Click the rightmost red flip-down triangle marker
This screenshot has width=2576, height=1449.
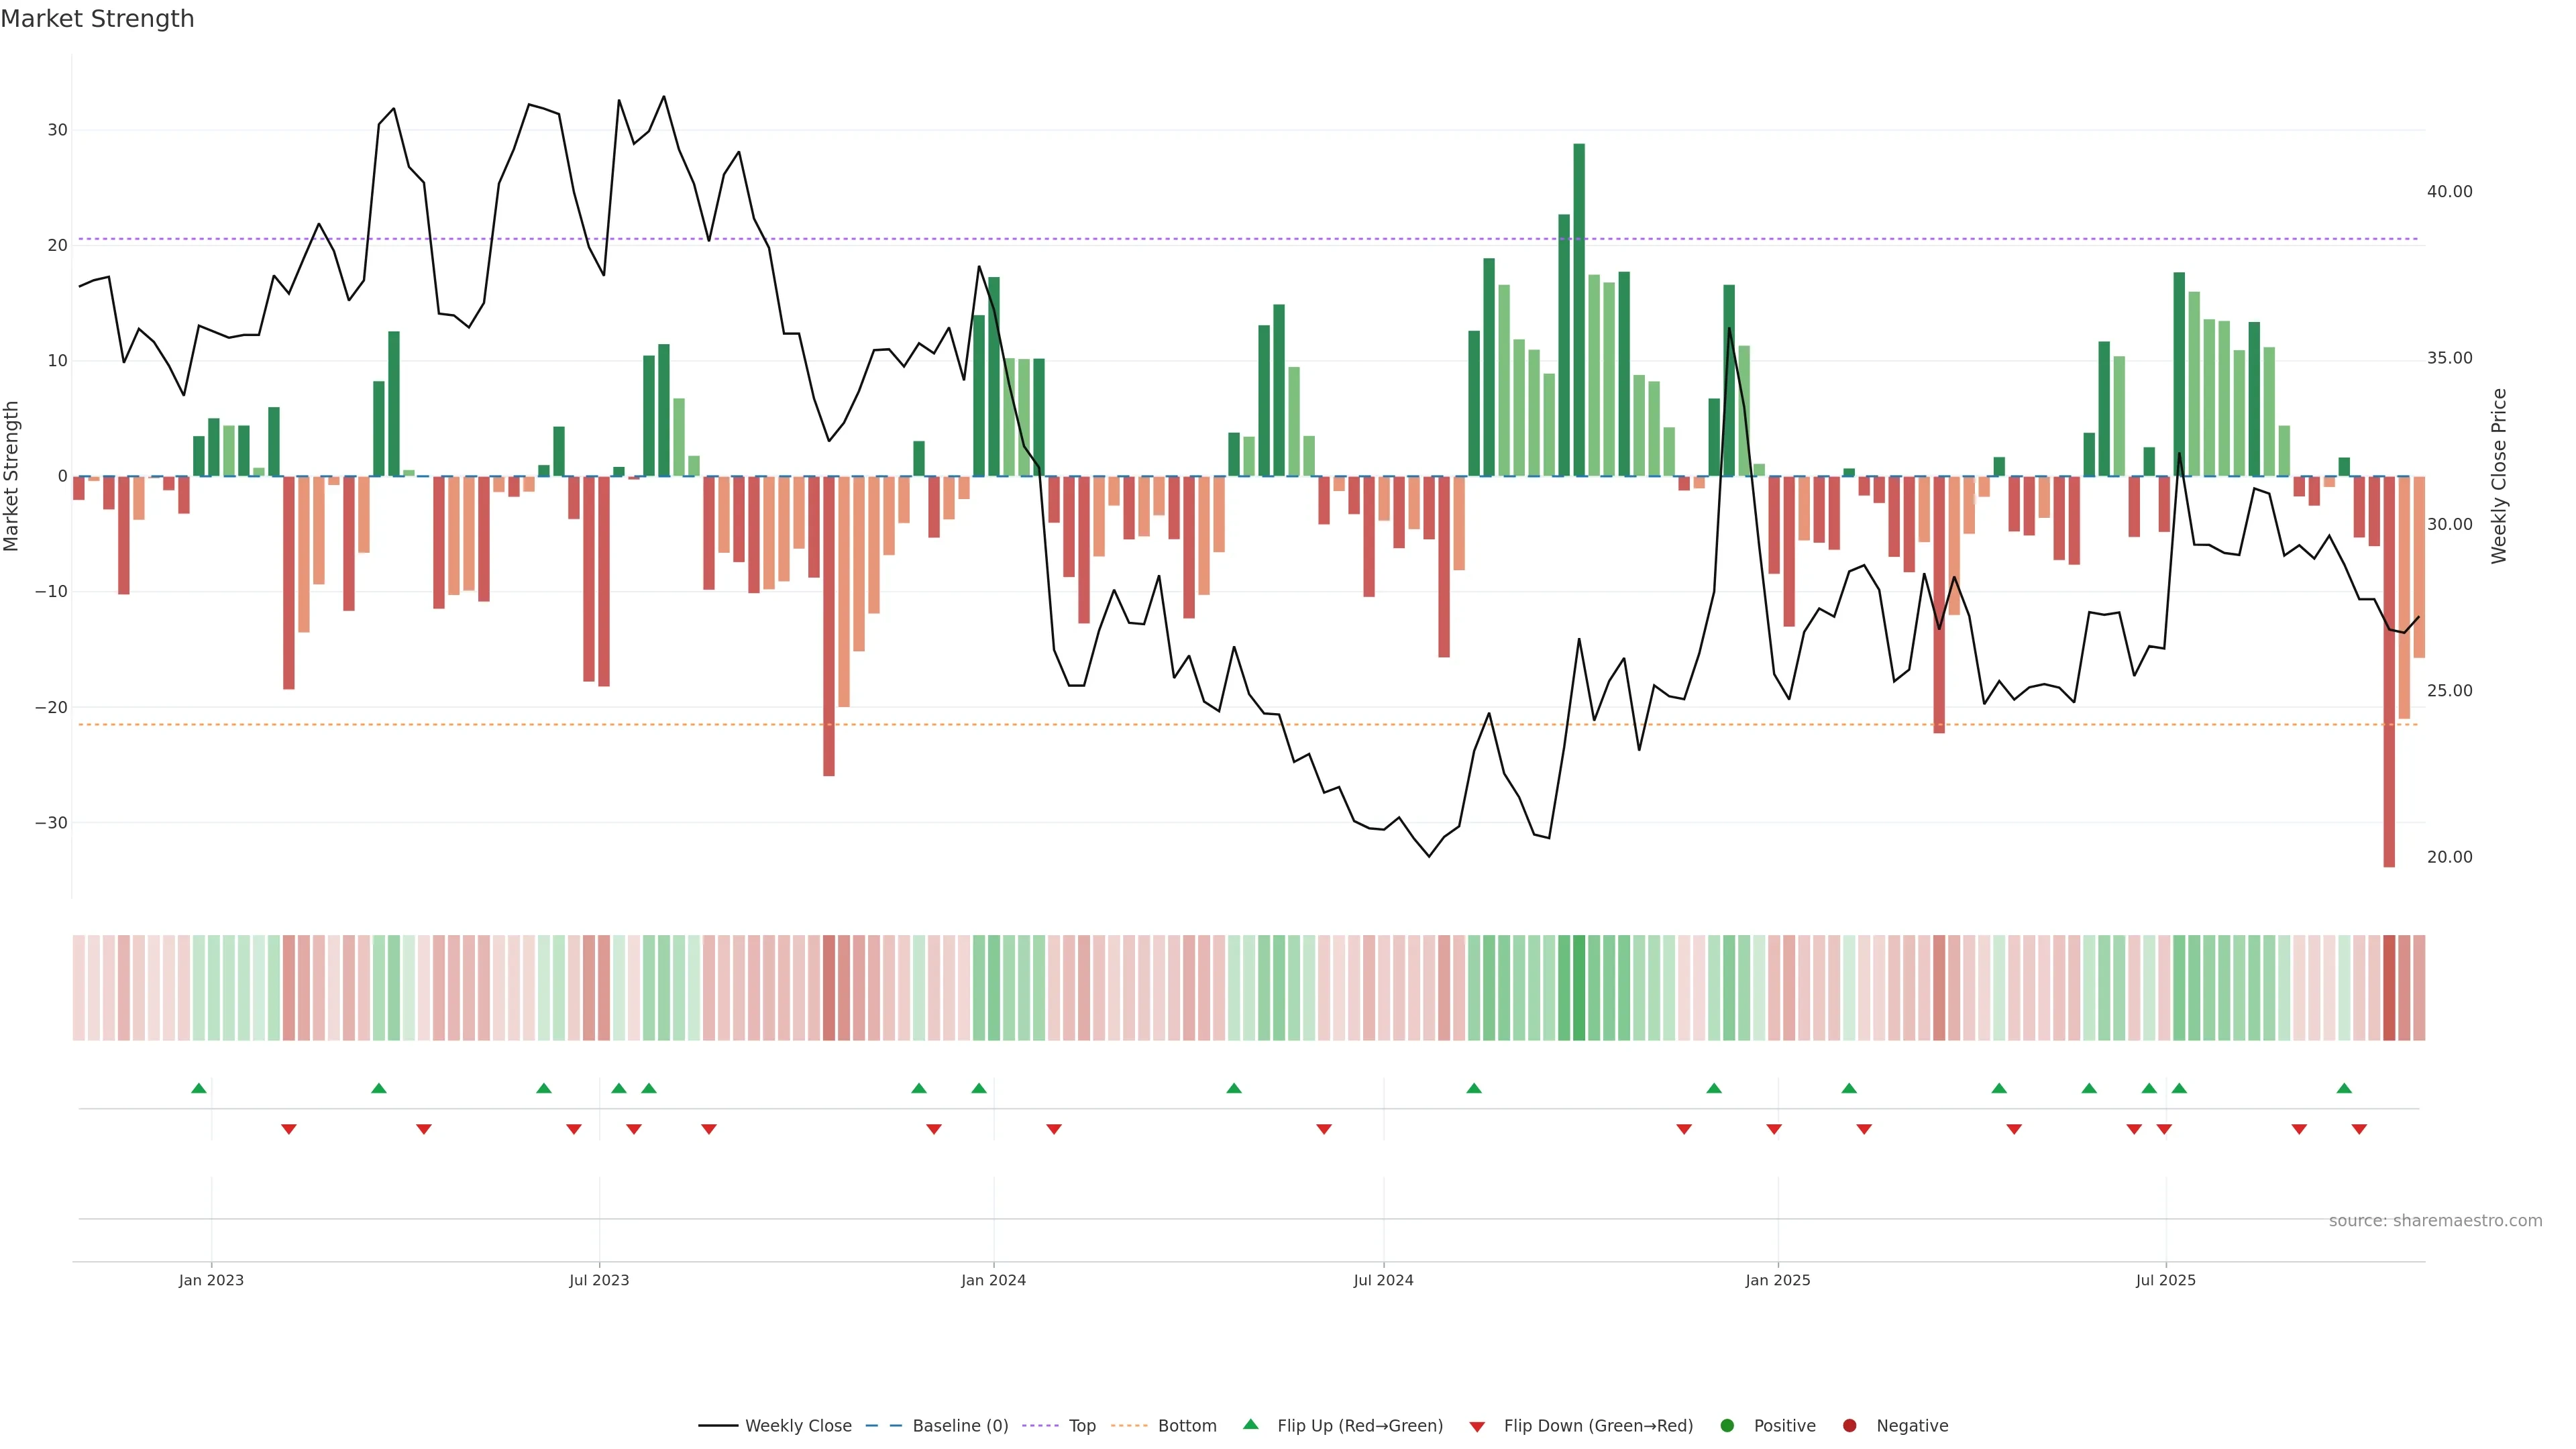(x=2359, y=1129)
